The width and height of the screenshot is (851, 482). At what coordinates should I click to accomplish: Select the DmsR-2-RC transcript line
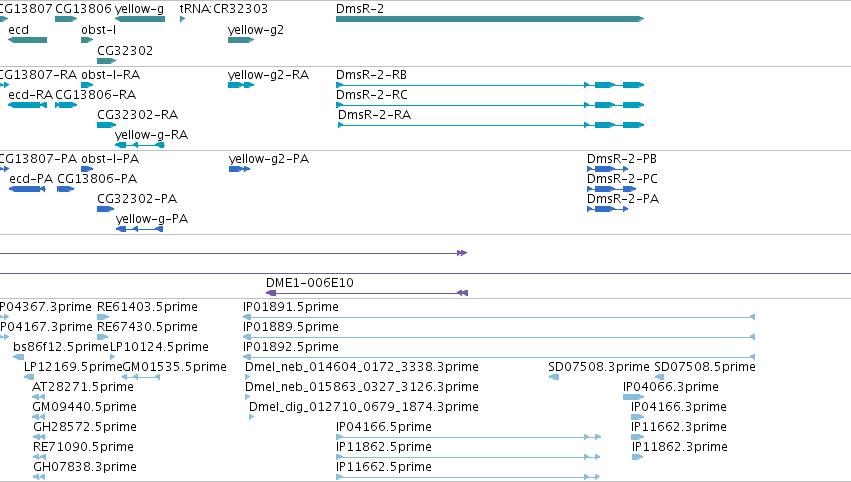(490, 105)
